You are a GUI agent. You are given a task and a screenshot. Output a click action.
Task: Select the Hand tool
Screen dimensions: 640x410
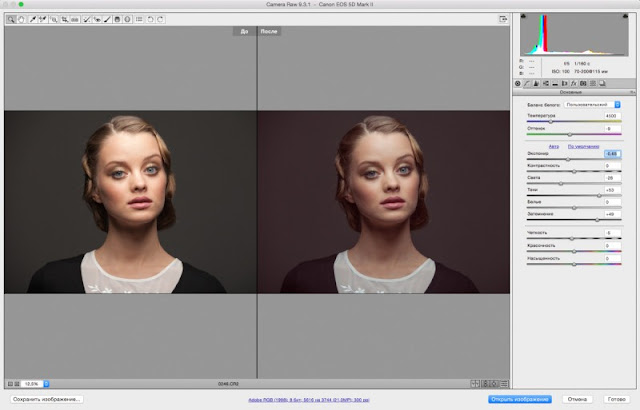21,19
